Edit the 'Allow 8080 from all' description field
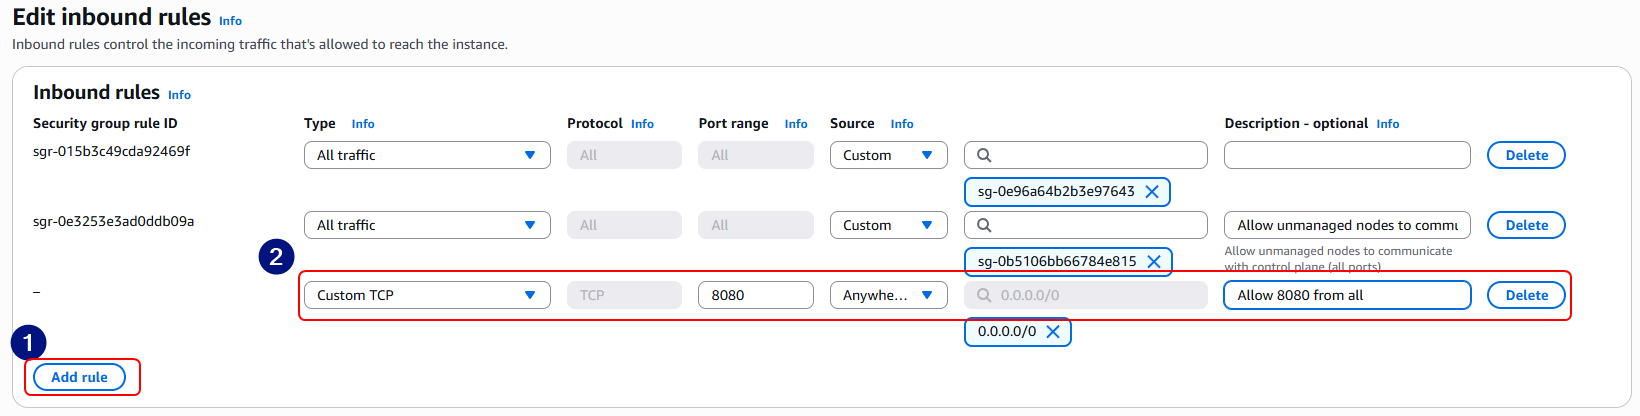This screenshot has width=1640, height=416. click(x=1346, y=295)
